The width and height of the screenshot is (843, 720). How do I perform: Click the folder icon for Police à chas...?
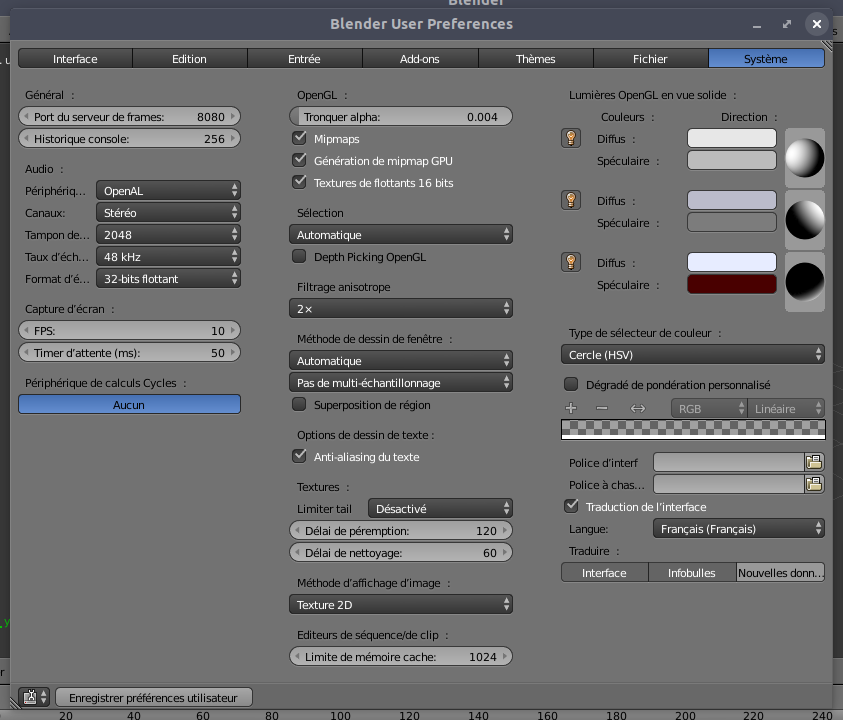click(x=814, y=484)
